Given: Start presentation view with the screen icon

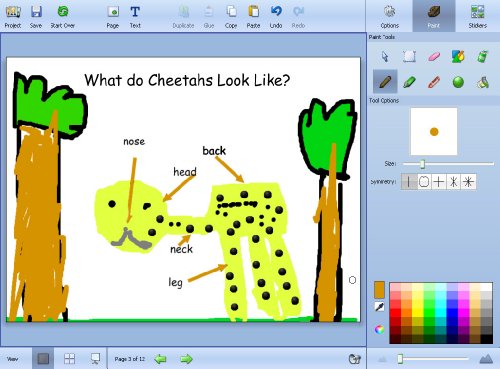Looking at the screenshot, I should click(x=95, y=359).
